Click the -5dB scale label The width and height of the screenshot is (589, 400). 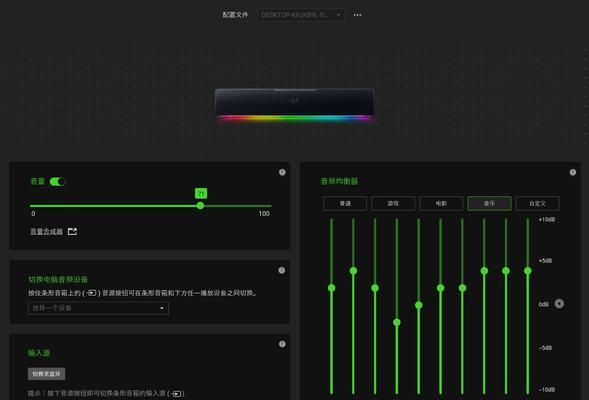pos(545,348)
